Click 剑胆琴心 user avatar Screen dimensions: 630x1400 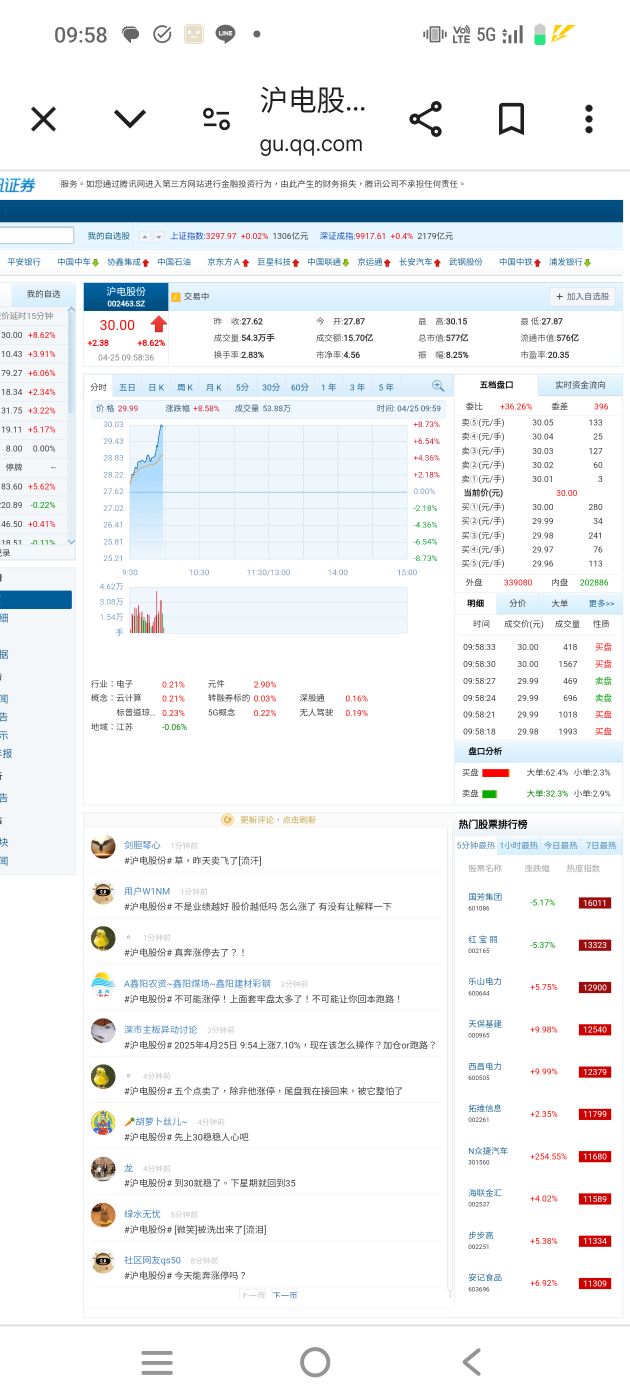point(103,847)
